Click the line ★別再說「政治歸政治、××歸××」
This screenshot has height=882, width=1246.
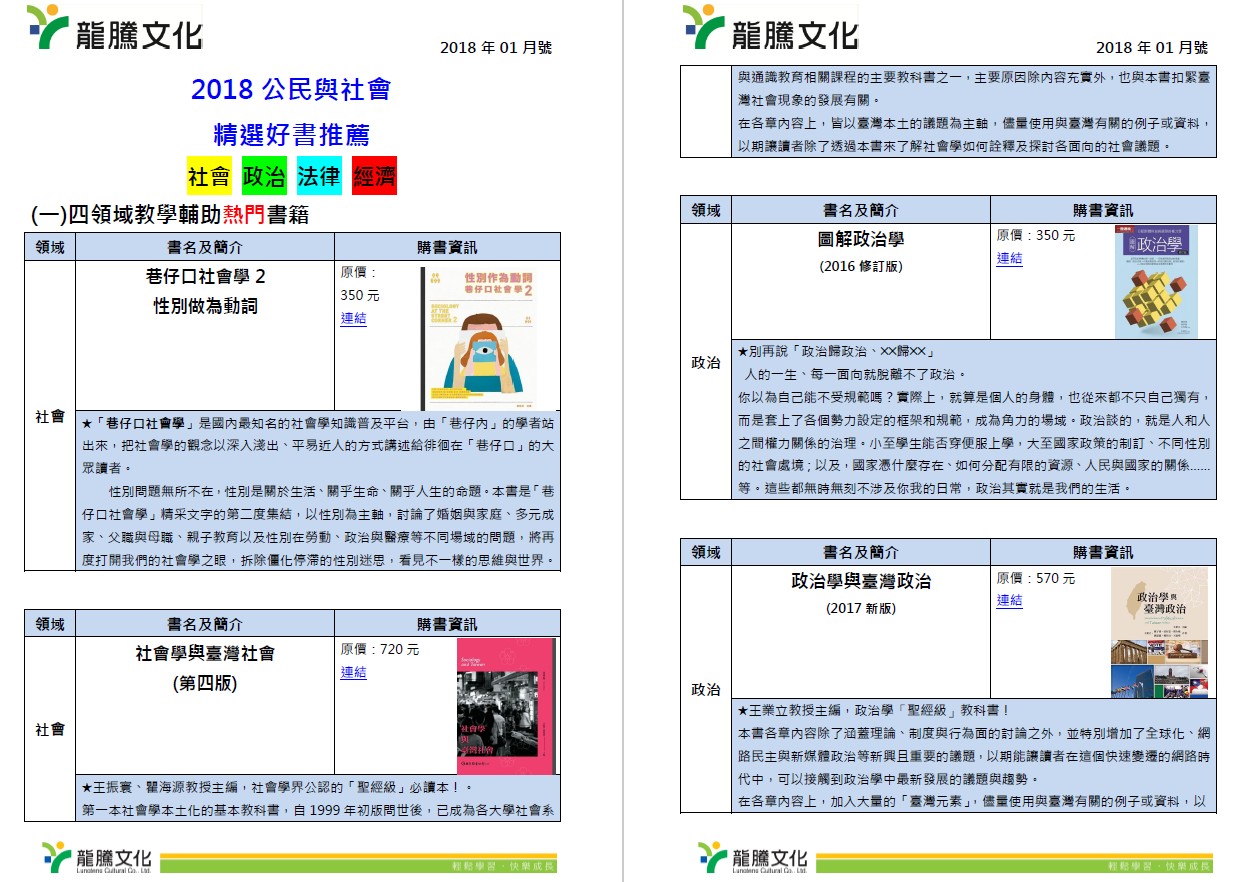point(836,352)
